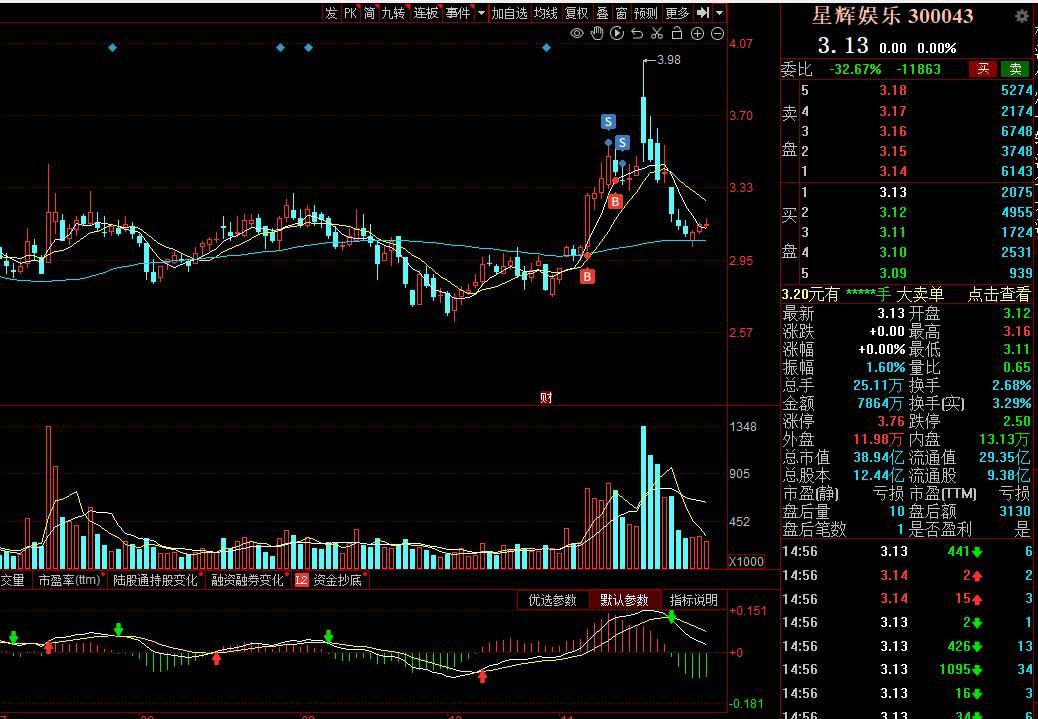Click the upper S sell marker

click(608, 121)
